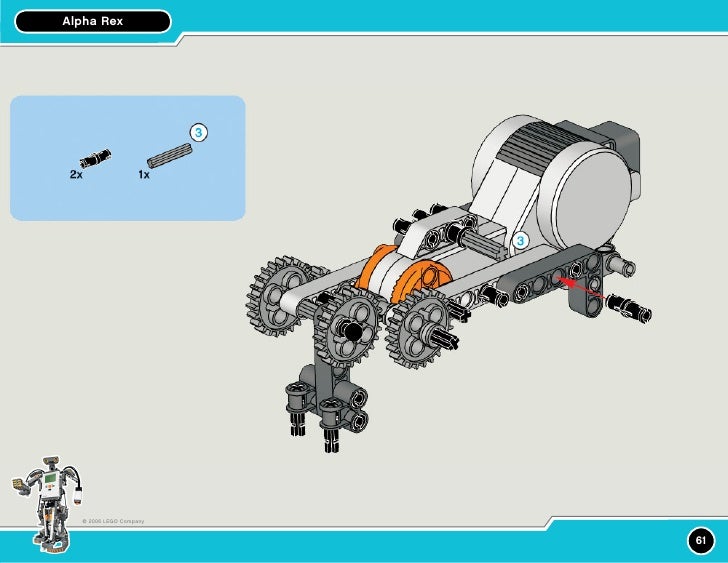Viewport: 728px width, 563px height.
Task: Click the black connector pin part picture
Action: pyautogui.click(x=95, y=158)
